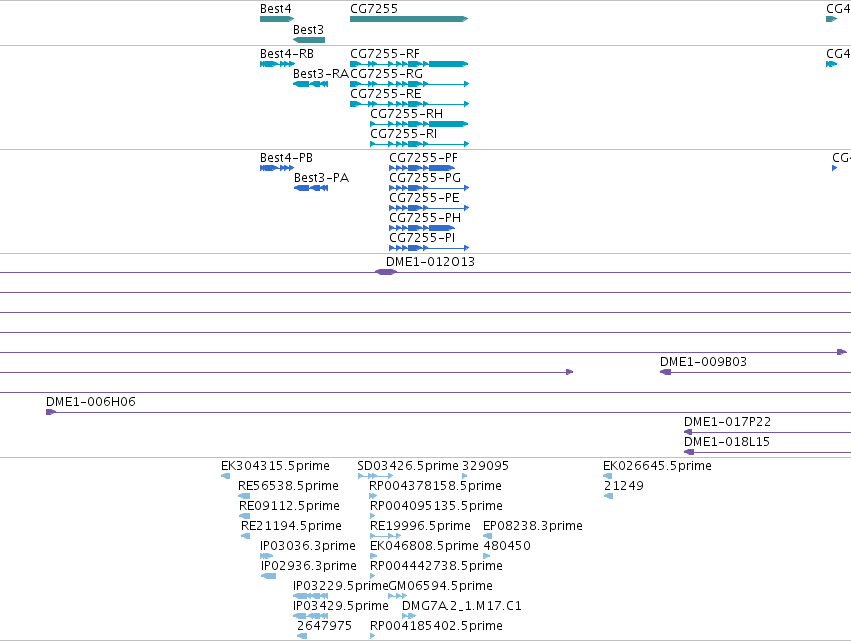851x641 pixels.
Task: Click the EP08238.3prime EST glyph
Action: 487,536
